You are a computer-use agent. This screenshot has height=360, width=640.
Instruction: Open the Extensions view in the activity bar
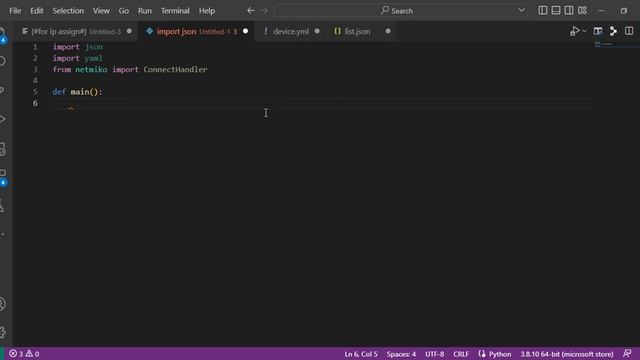point(3,149)
